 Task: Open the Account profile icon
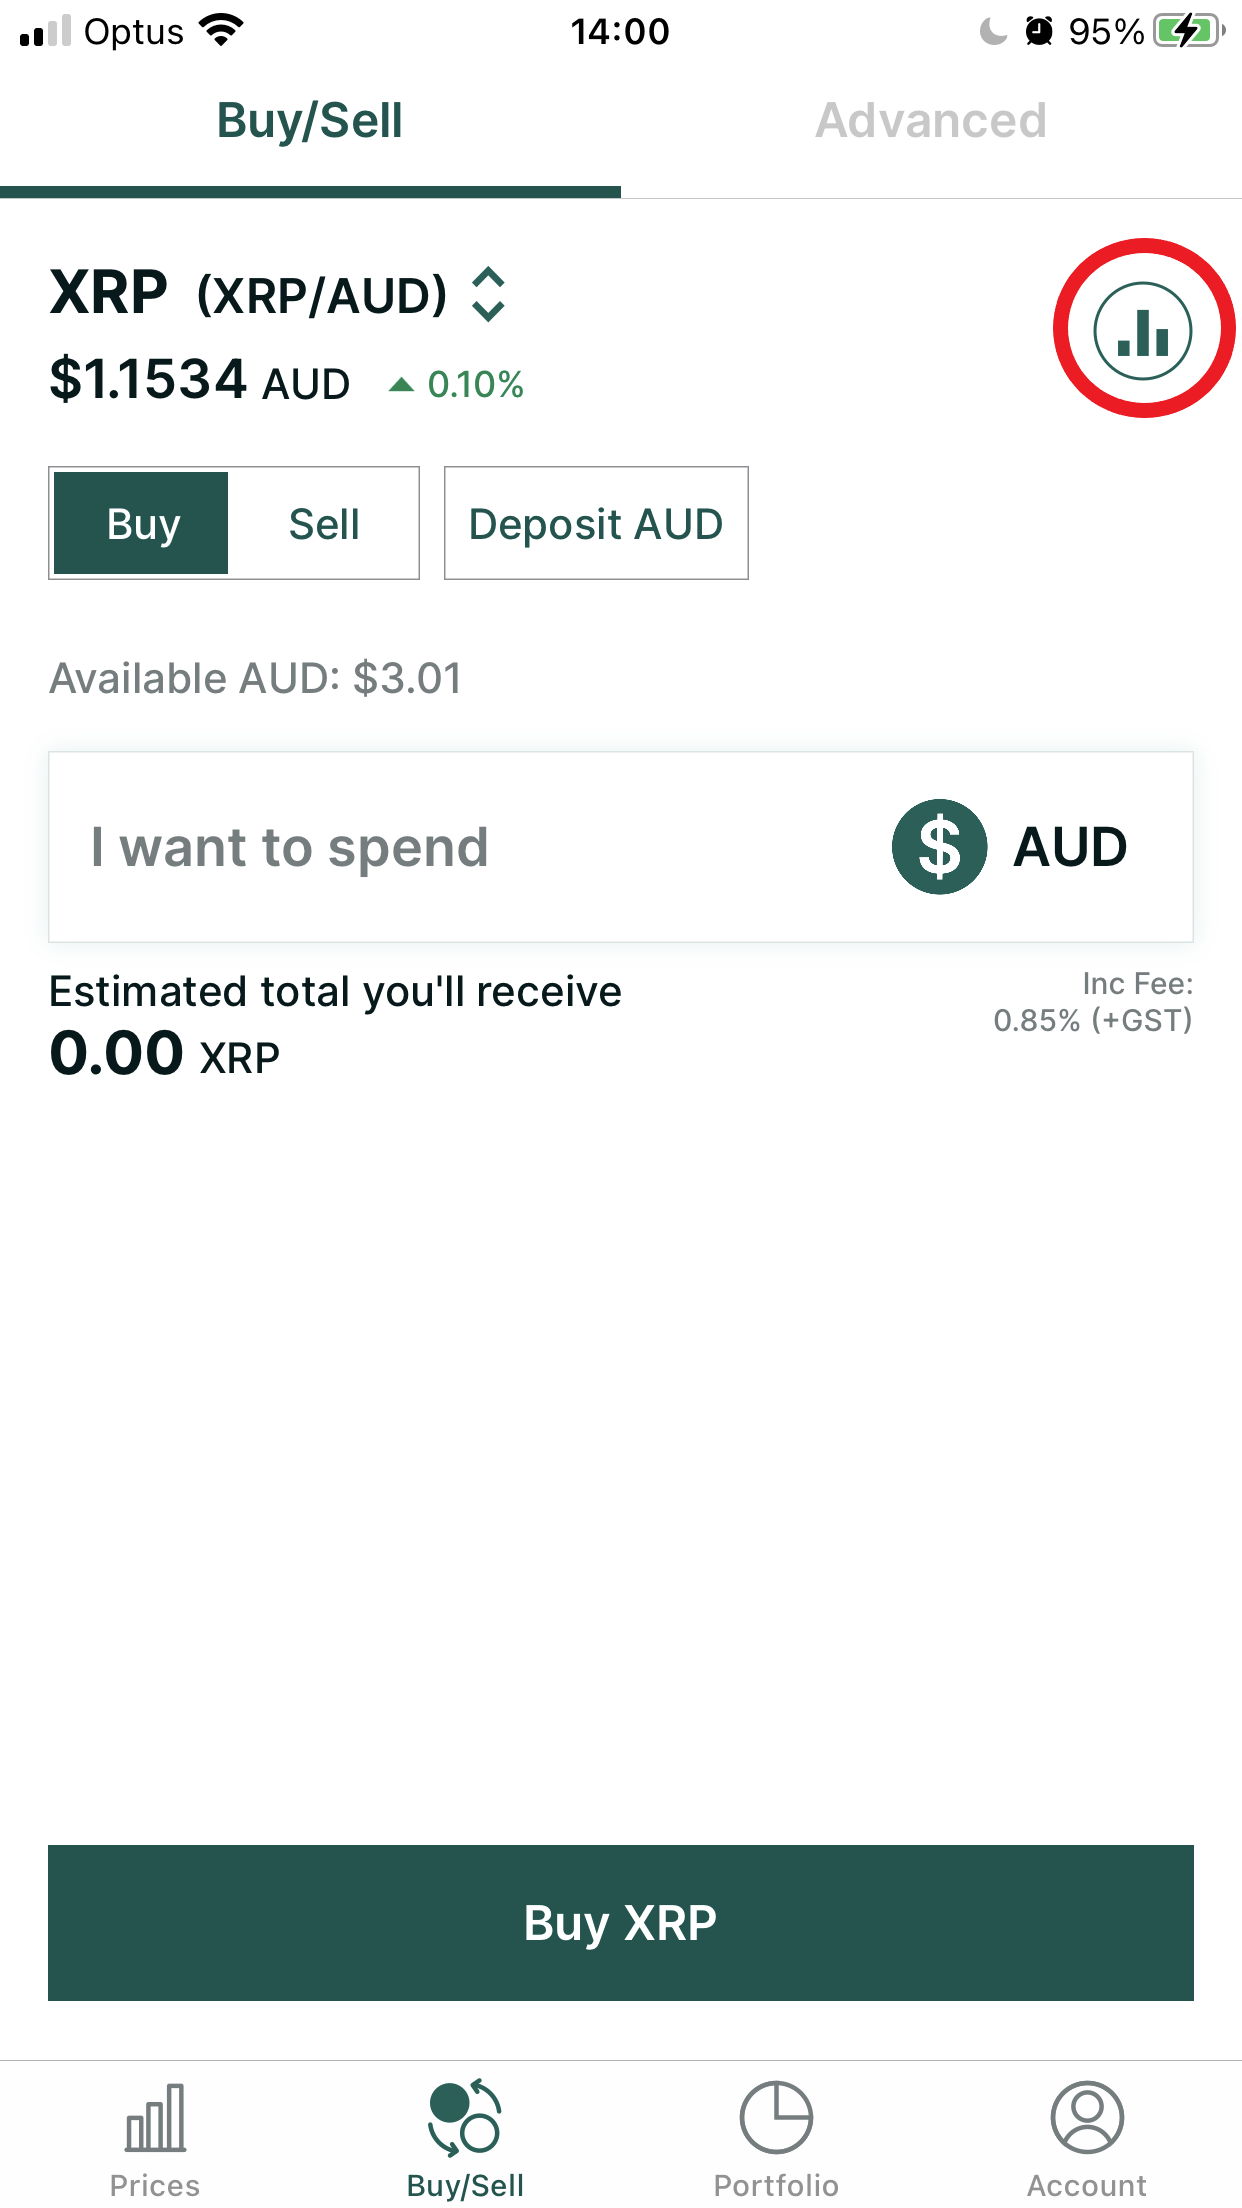pos(1087,2117)
